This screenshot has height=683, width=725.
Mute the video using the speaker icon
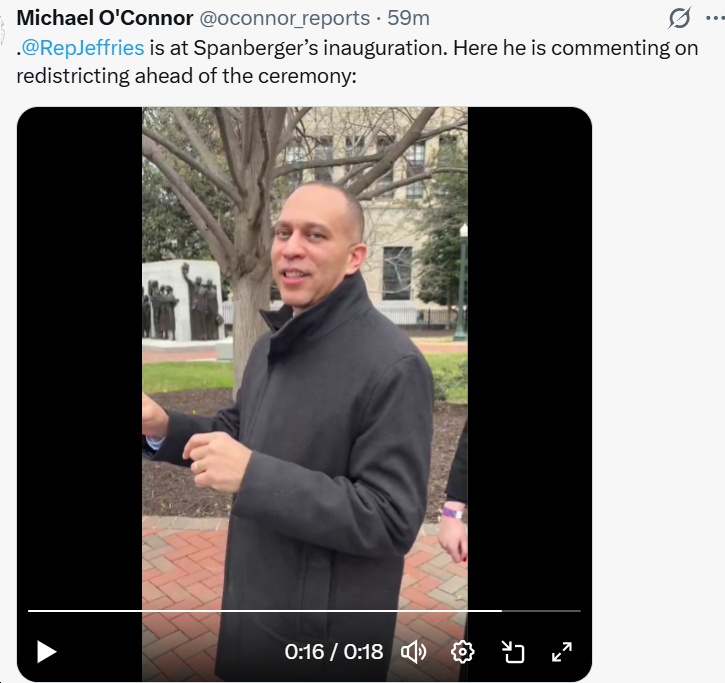414,652
